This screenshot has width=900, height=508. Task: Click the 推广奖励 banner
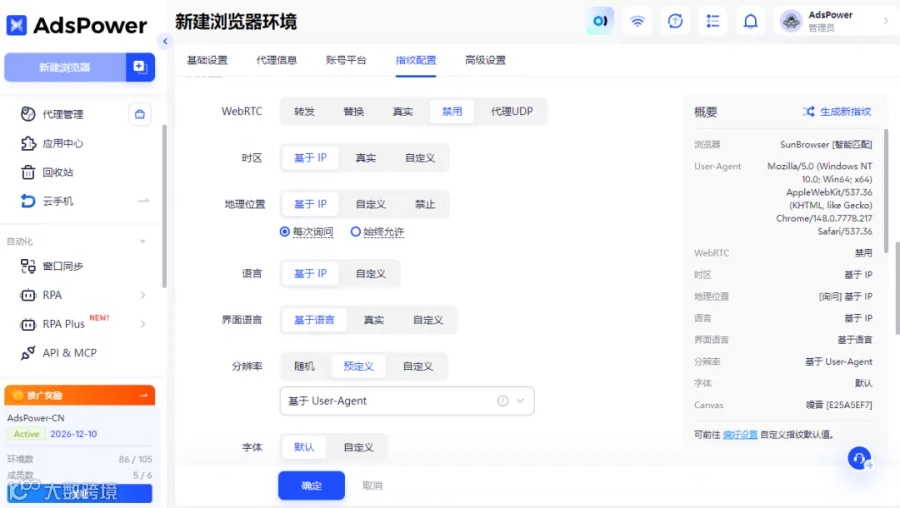pos(80,395)
